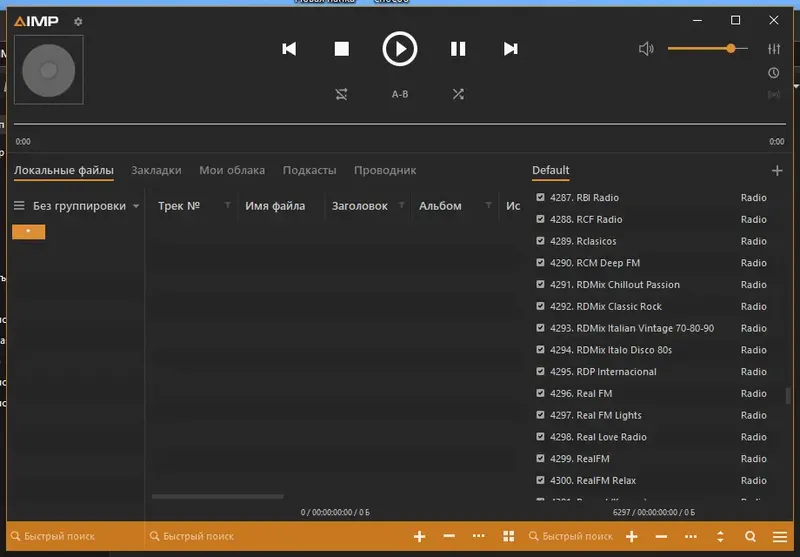
Task: Pause playback
Action: coord(458,49)
